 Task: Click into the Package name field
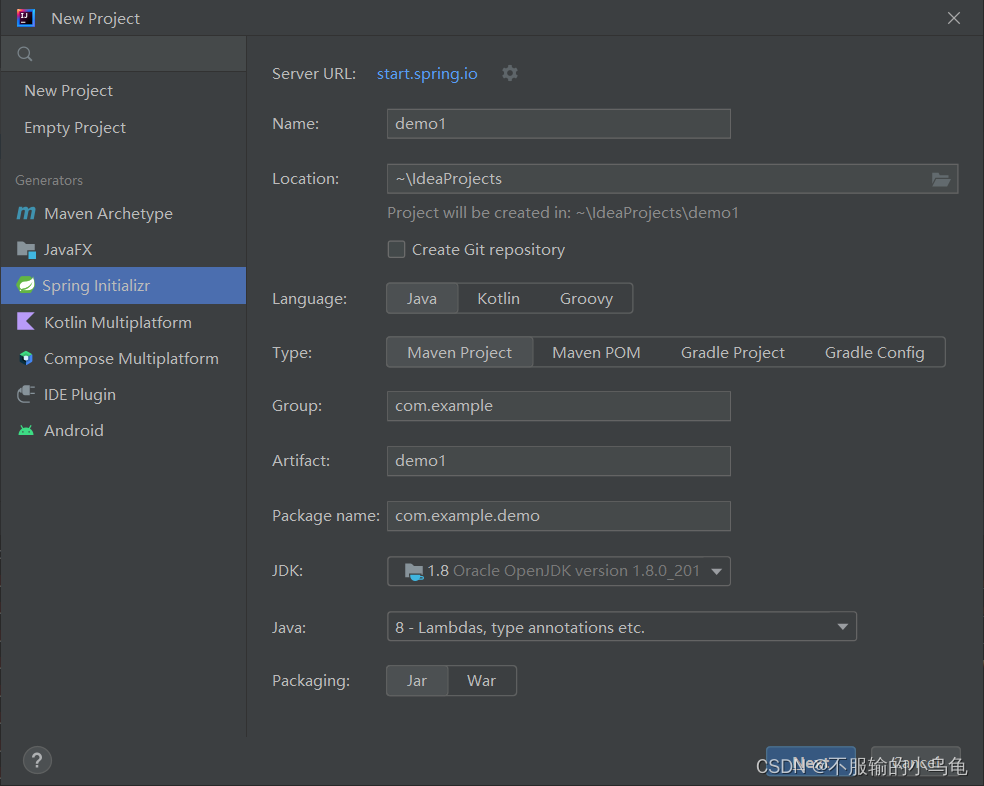coord(559,516)
